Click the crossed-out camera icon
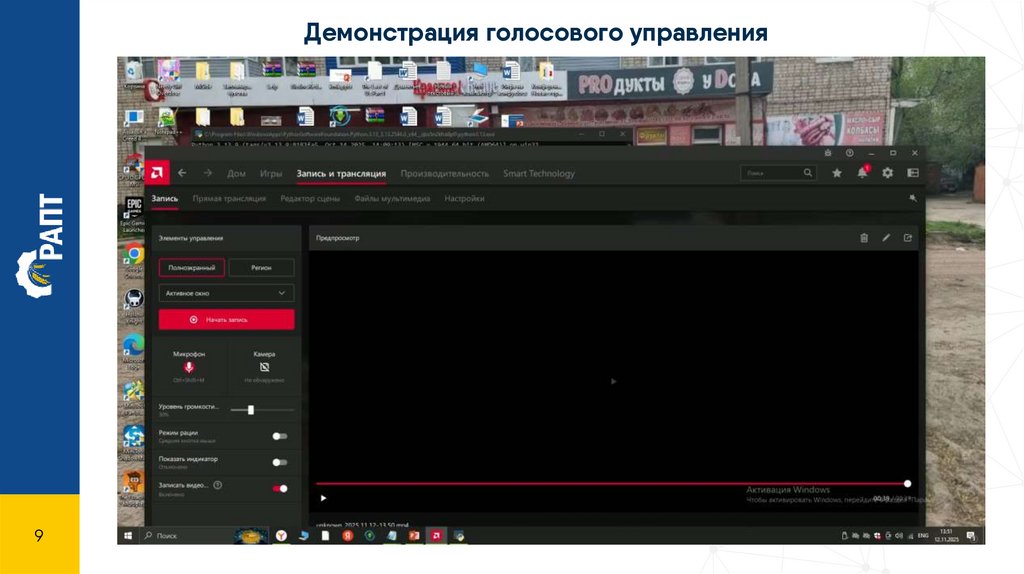1024x574 pixels. tap(264, 367)
